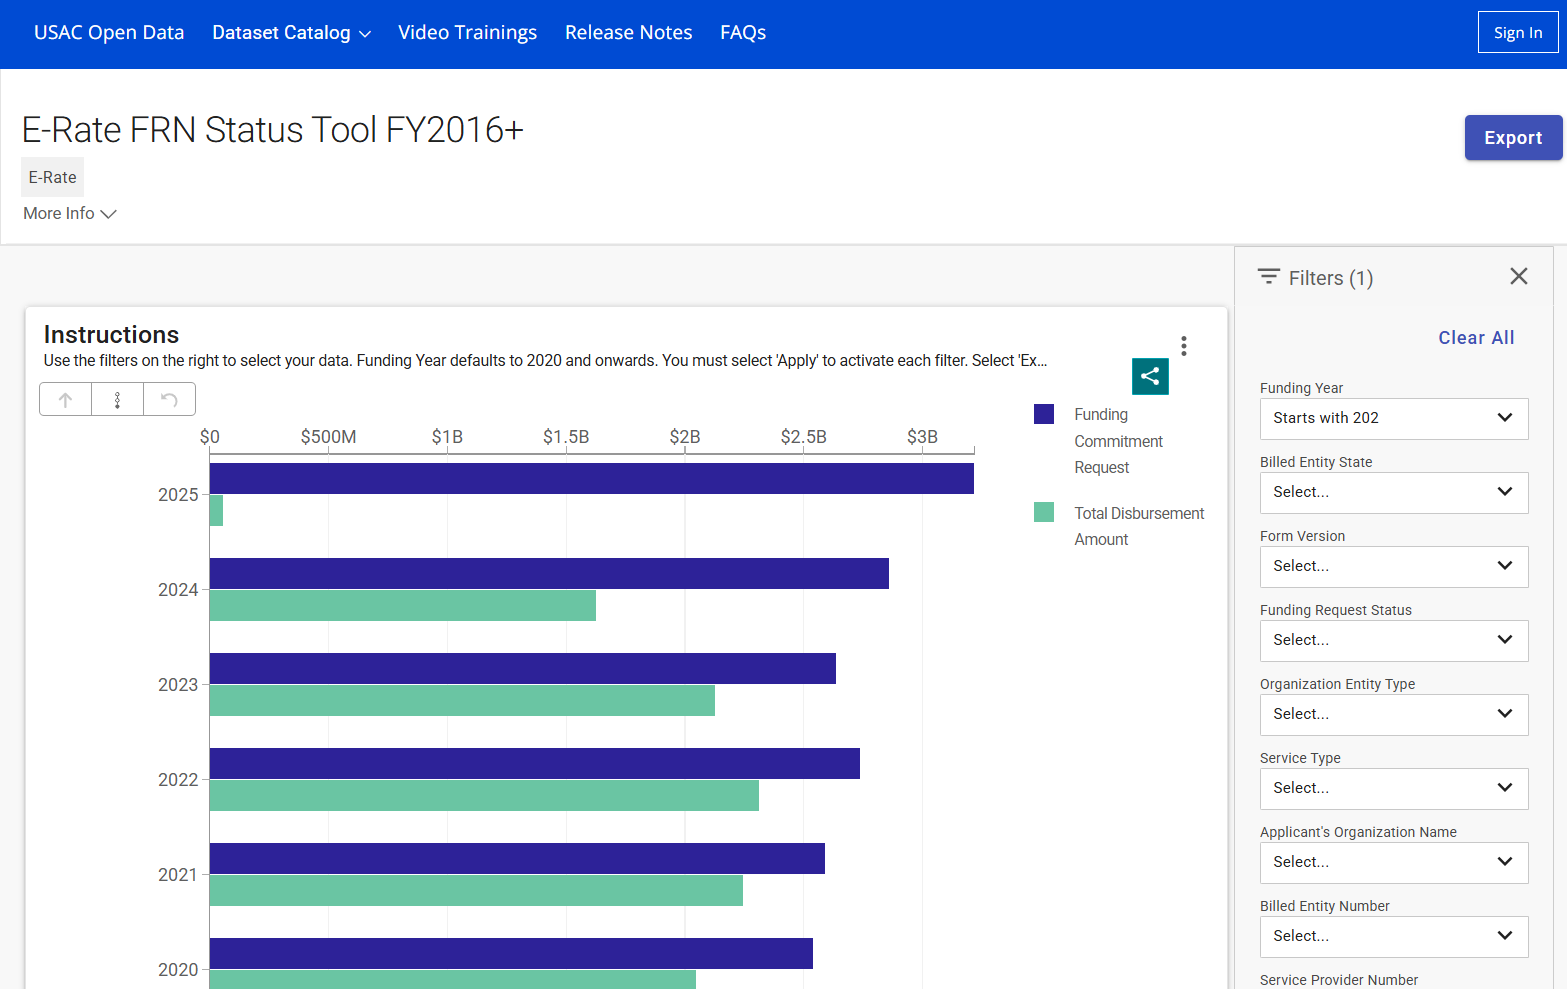This screenshot has width=1567, height=989.
Task: Toggle Total Disbursement Amount legend swatch
Action: pos(1044,513)
